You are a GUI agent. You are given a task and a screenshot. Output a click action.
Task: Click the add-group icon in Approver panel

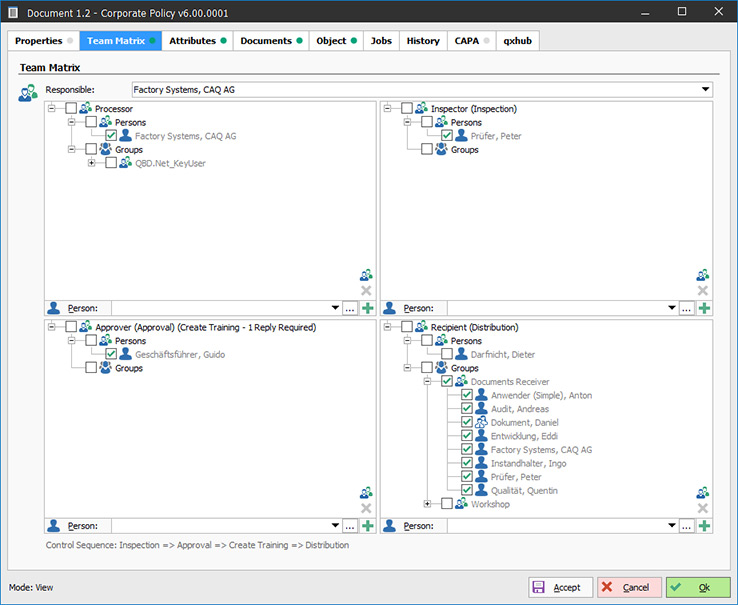[x=366, y=492]
